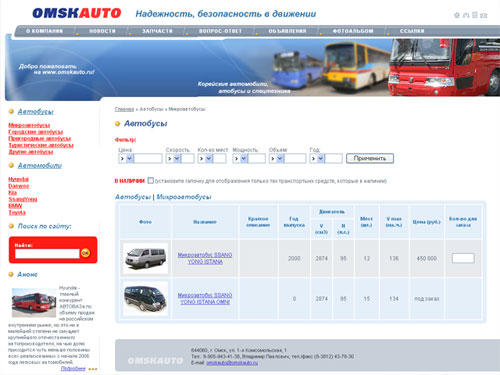
Task: Expand the Мощность comparison dropdown
Action: [244, 158]
